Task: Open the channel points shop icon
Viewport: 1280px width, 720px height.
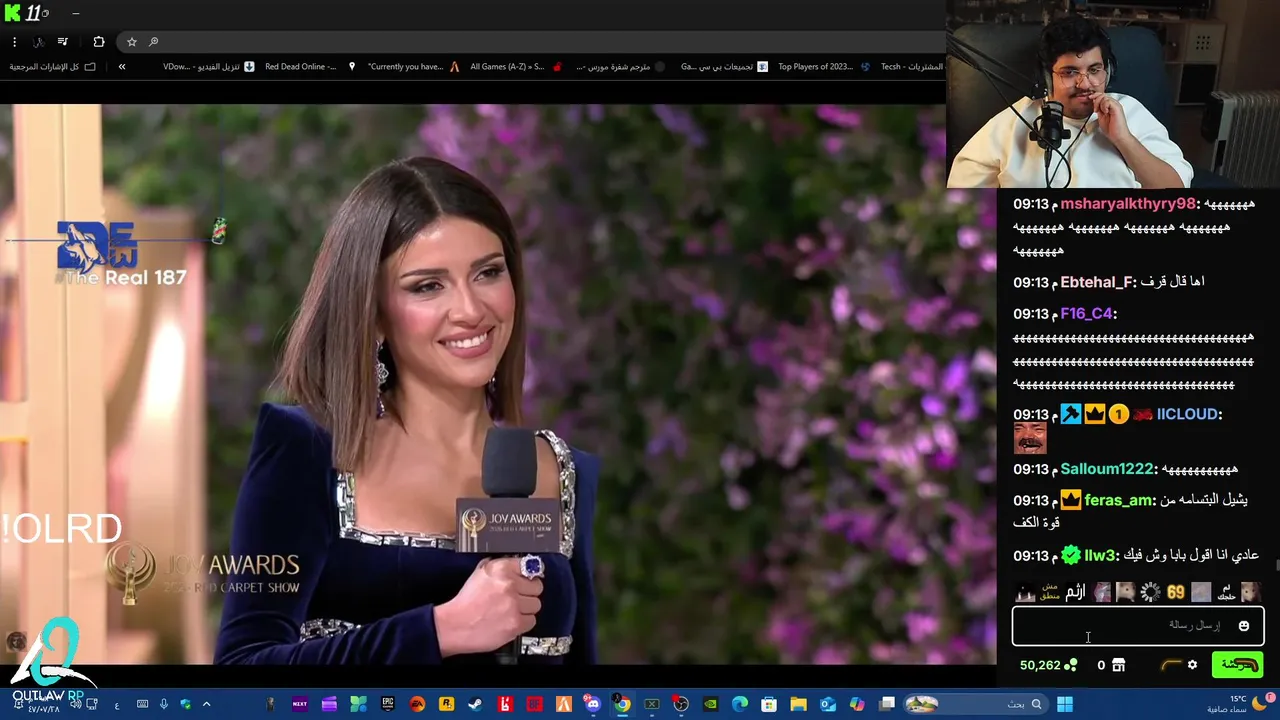Action: tap(1118, 665)
